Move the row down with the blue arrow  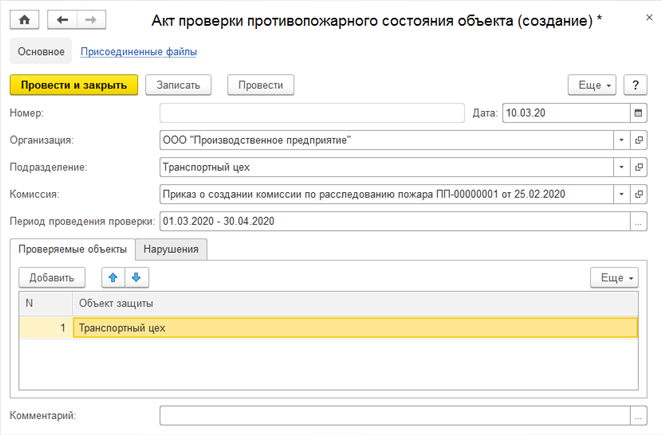[136, 277]
